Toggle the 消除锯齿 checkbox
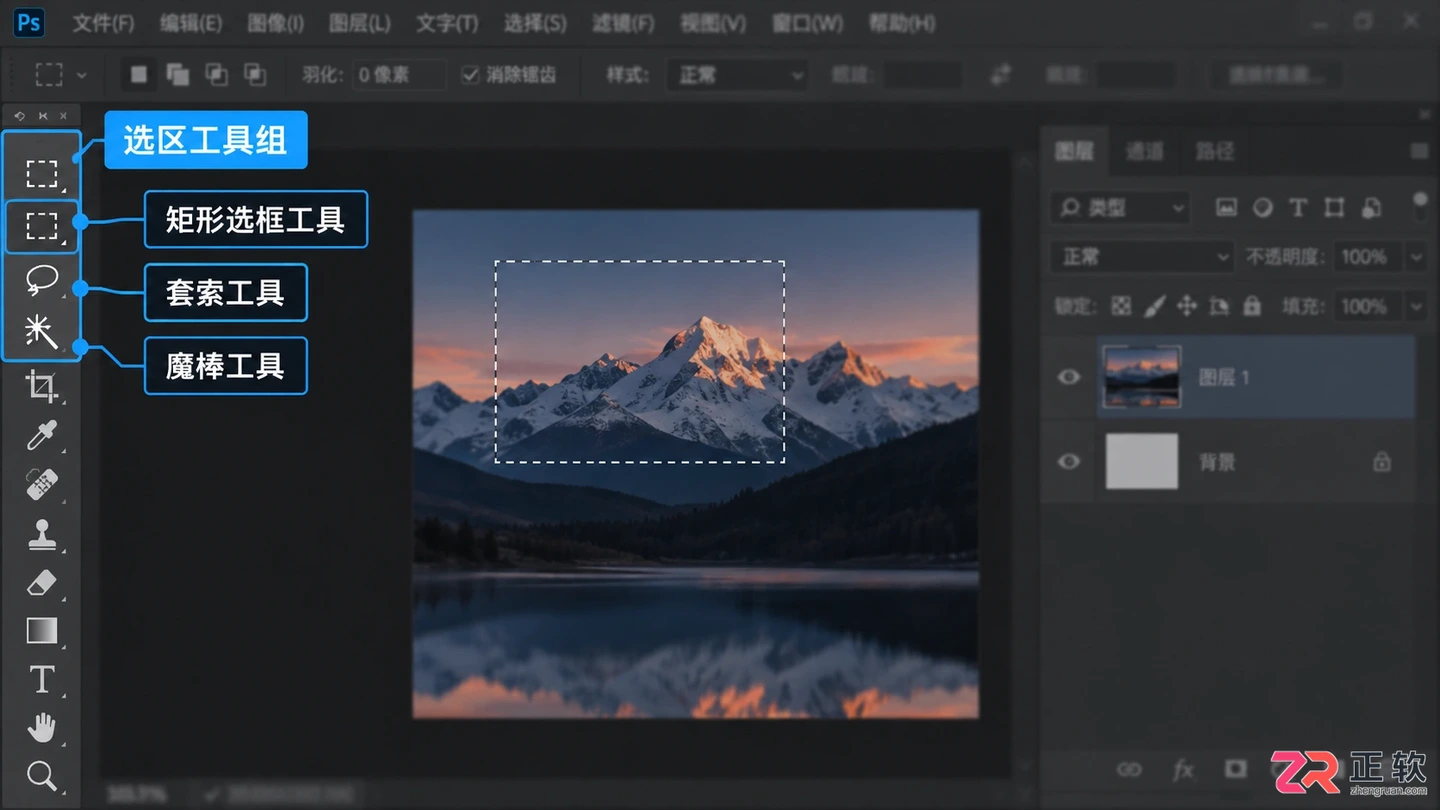Screen dimensions: 1440x810 click(470, 75)
